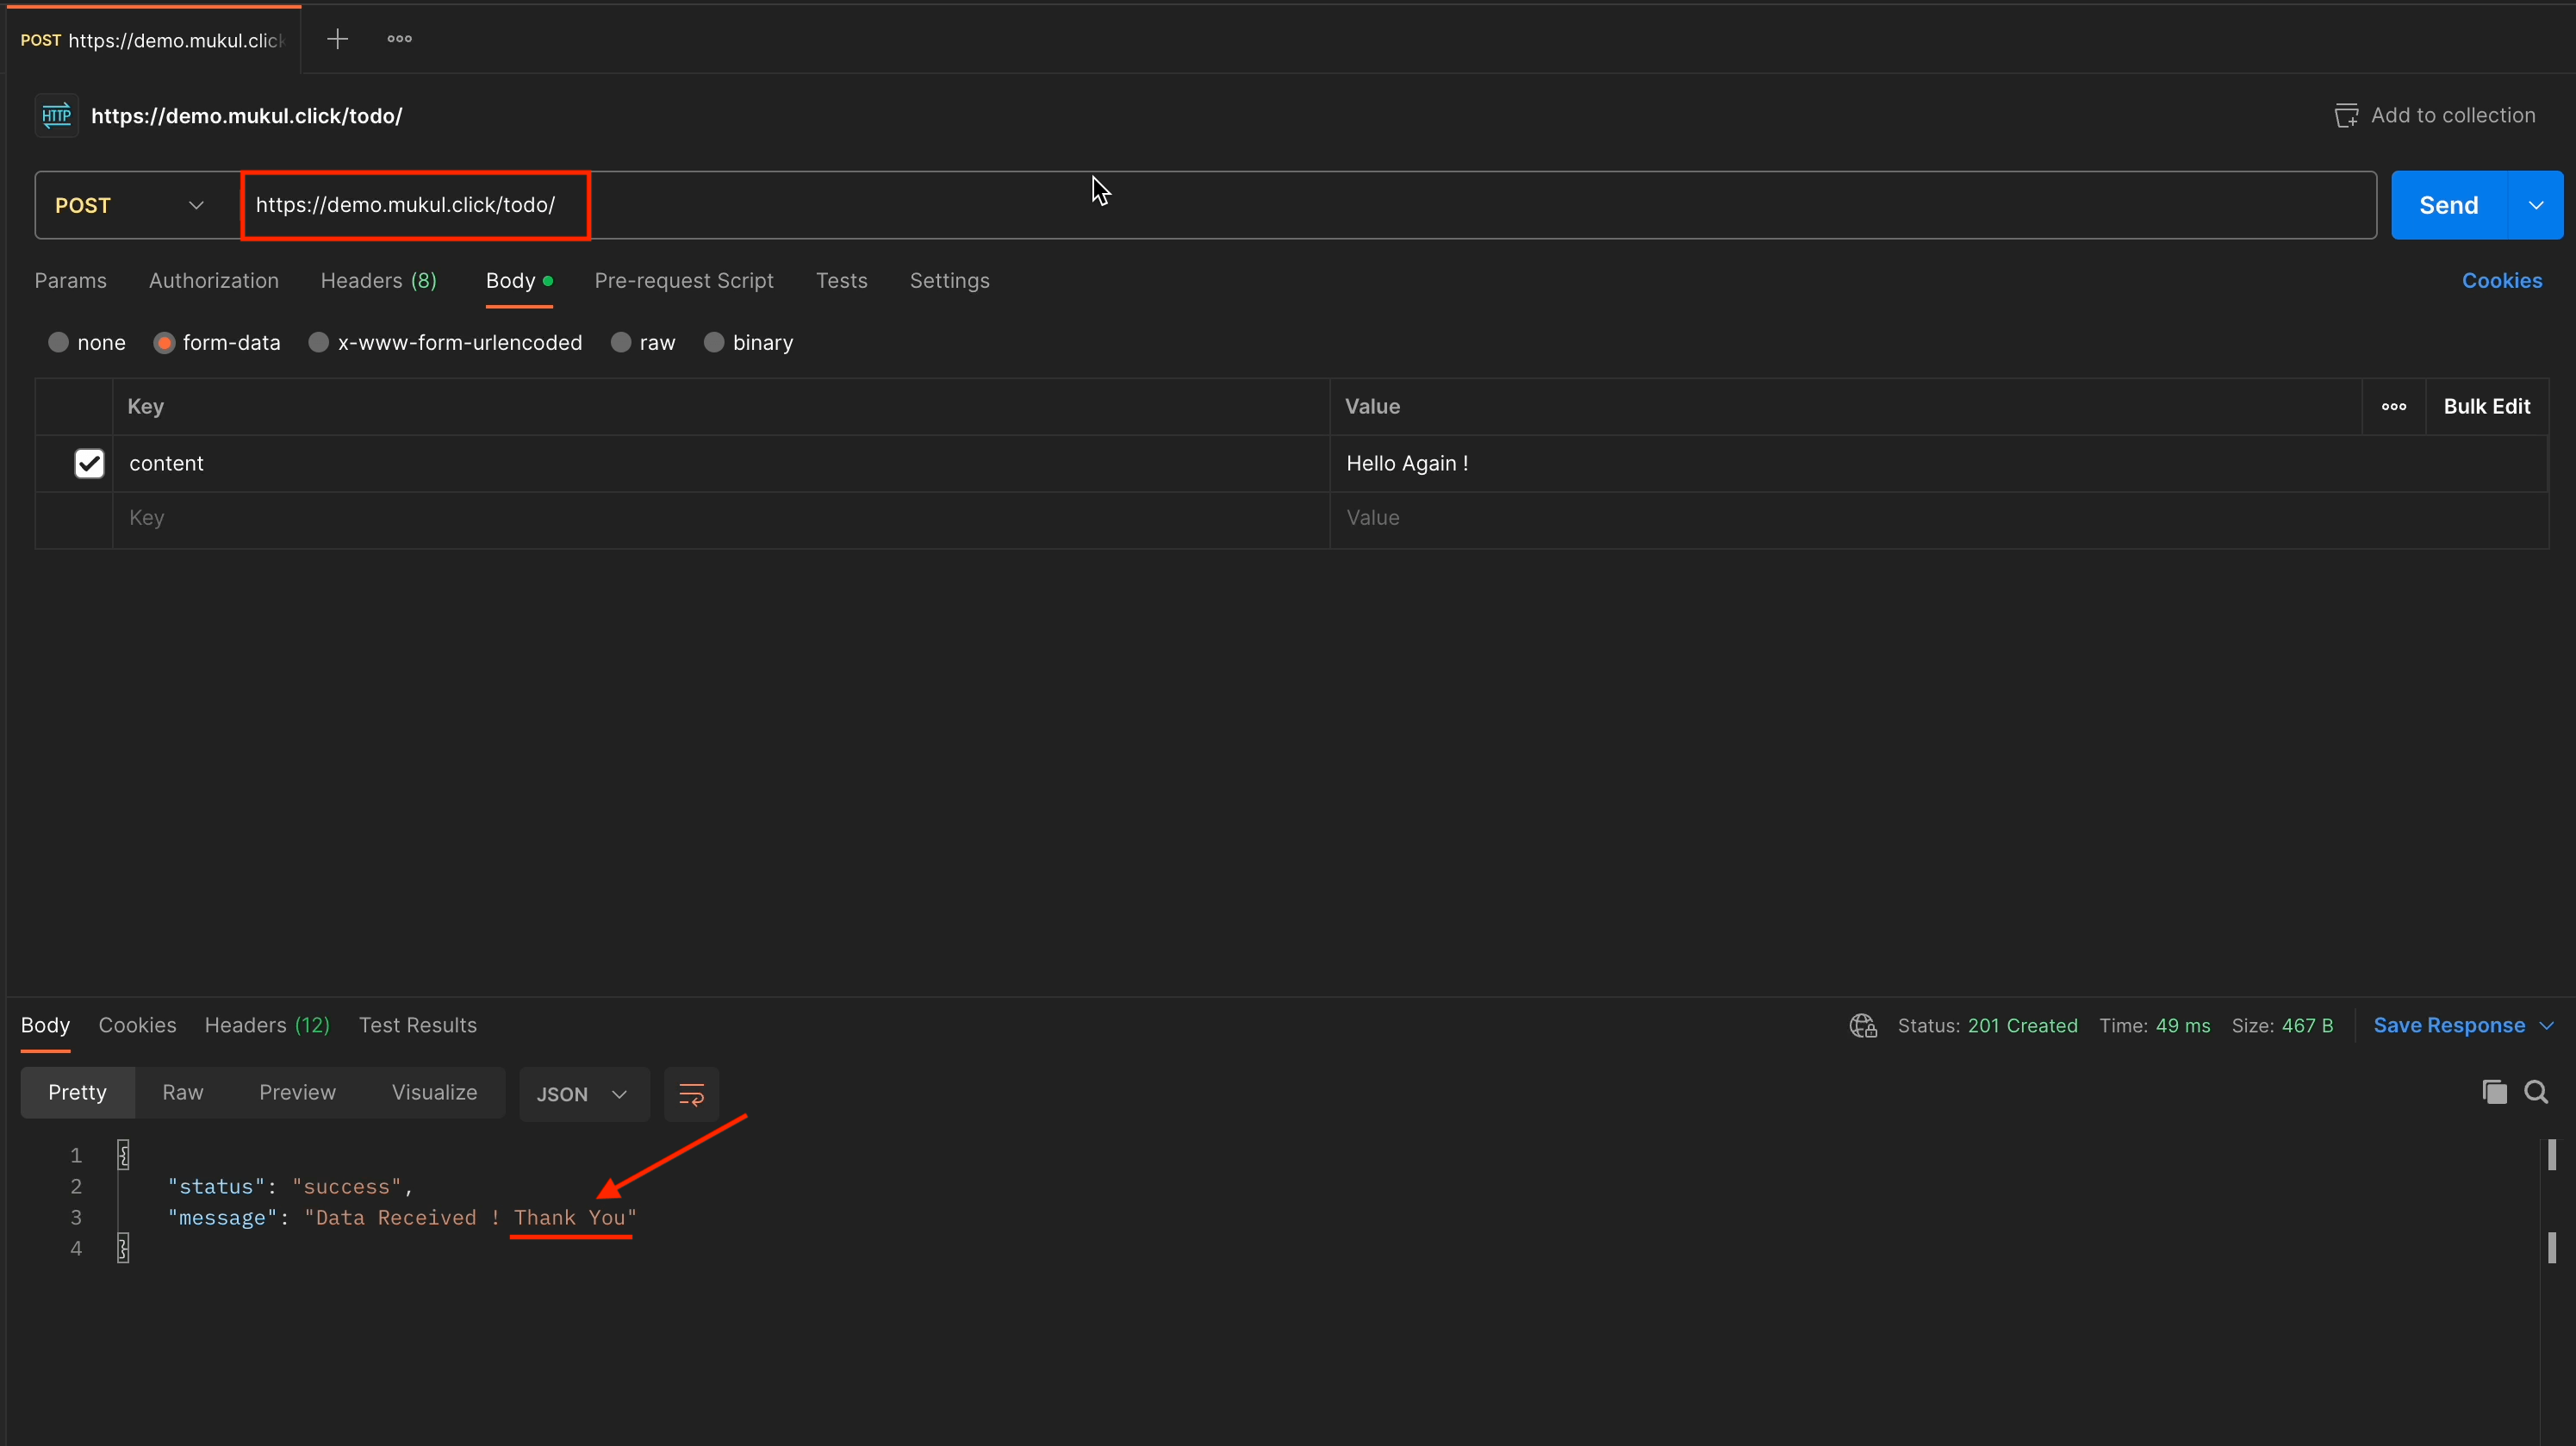Click the Bulk Edit button

point(2486,406)
